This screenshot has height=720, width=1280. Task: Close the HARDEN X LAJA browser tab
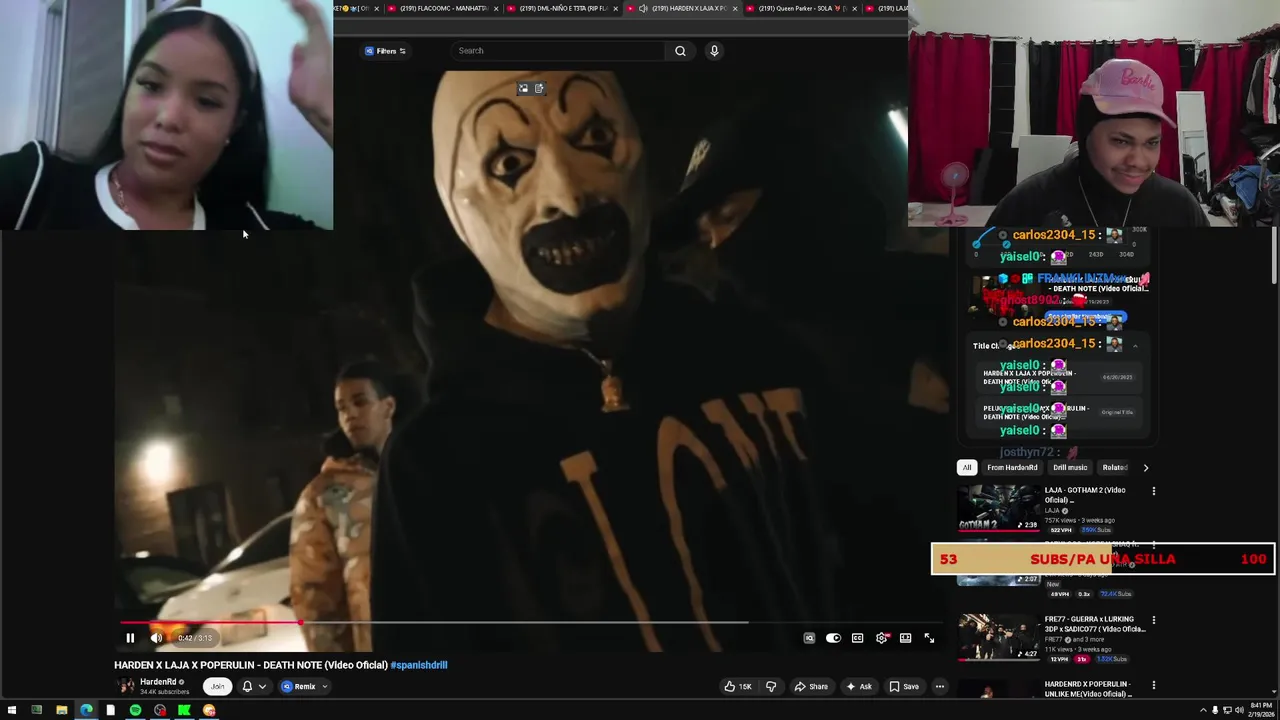coord(735,8)
